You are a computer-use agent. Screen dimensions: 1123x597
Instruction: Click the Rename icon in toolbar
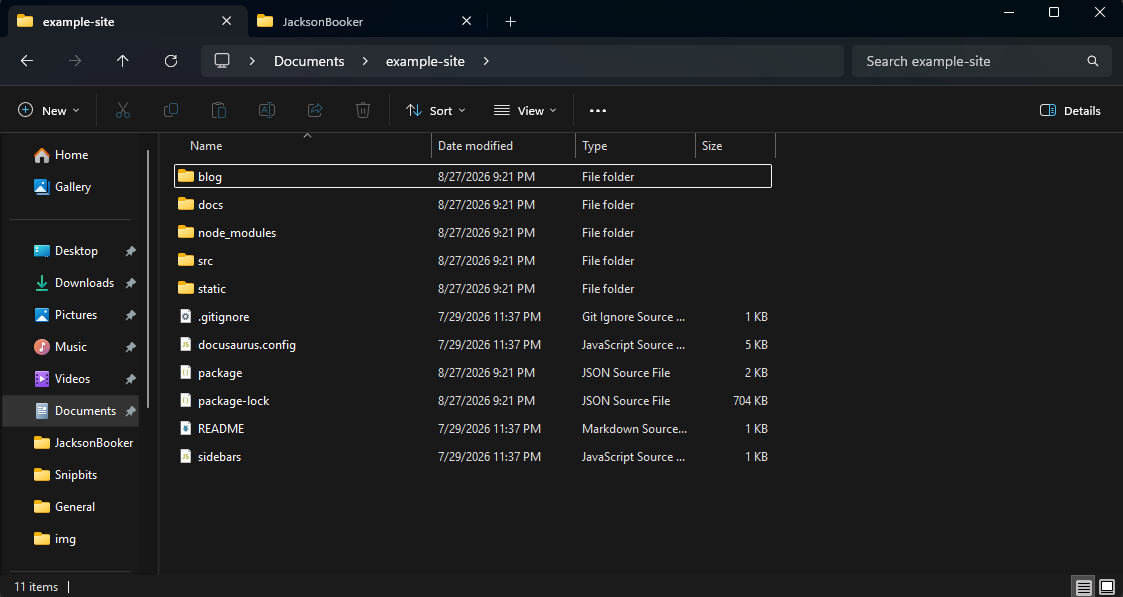click(x=266, y=110)
